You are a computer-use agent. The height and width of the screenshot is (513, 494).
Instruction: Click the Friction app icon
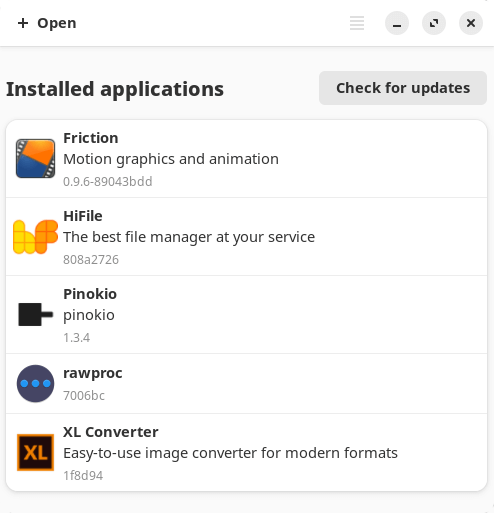click(35, 159)
